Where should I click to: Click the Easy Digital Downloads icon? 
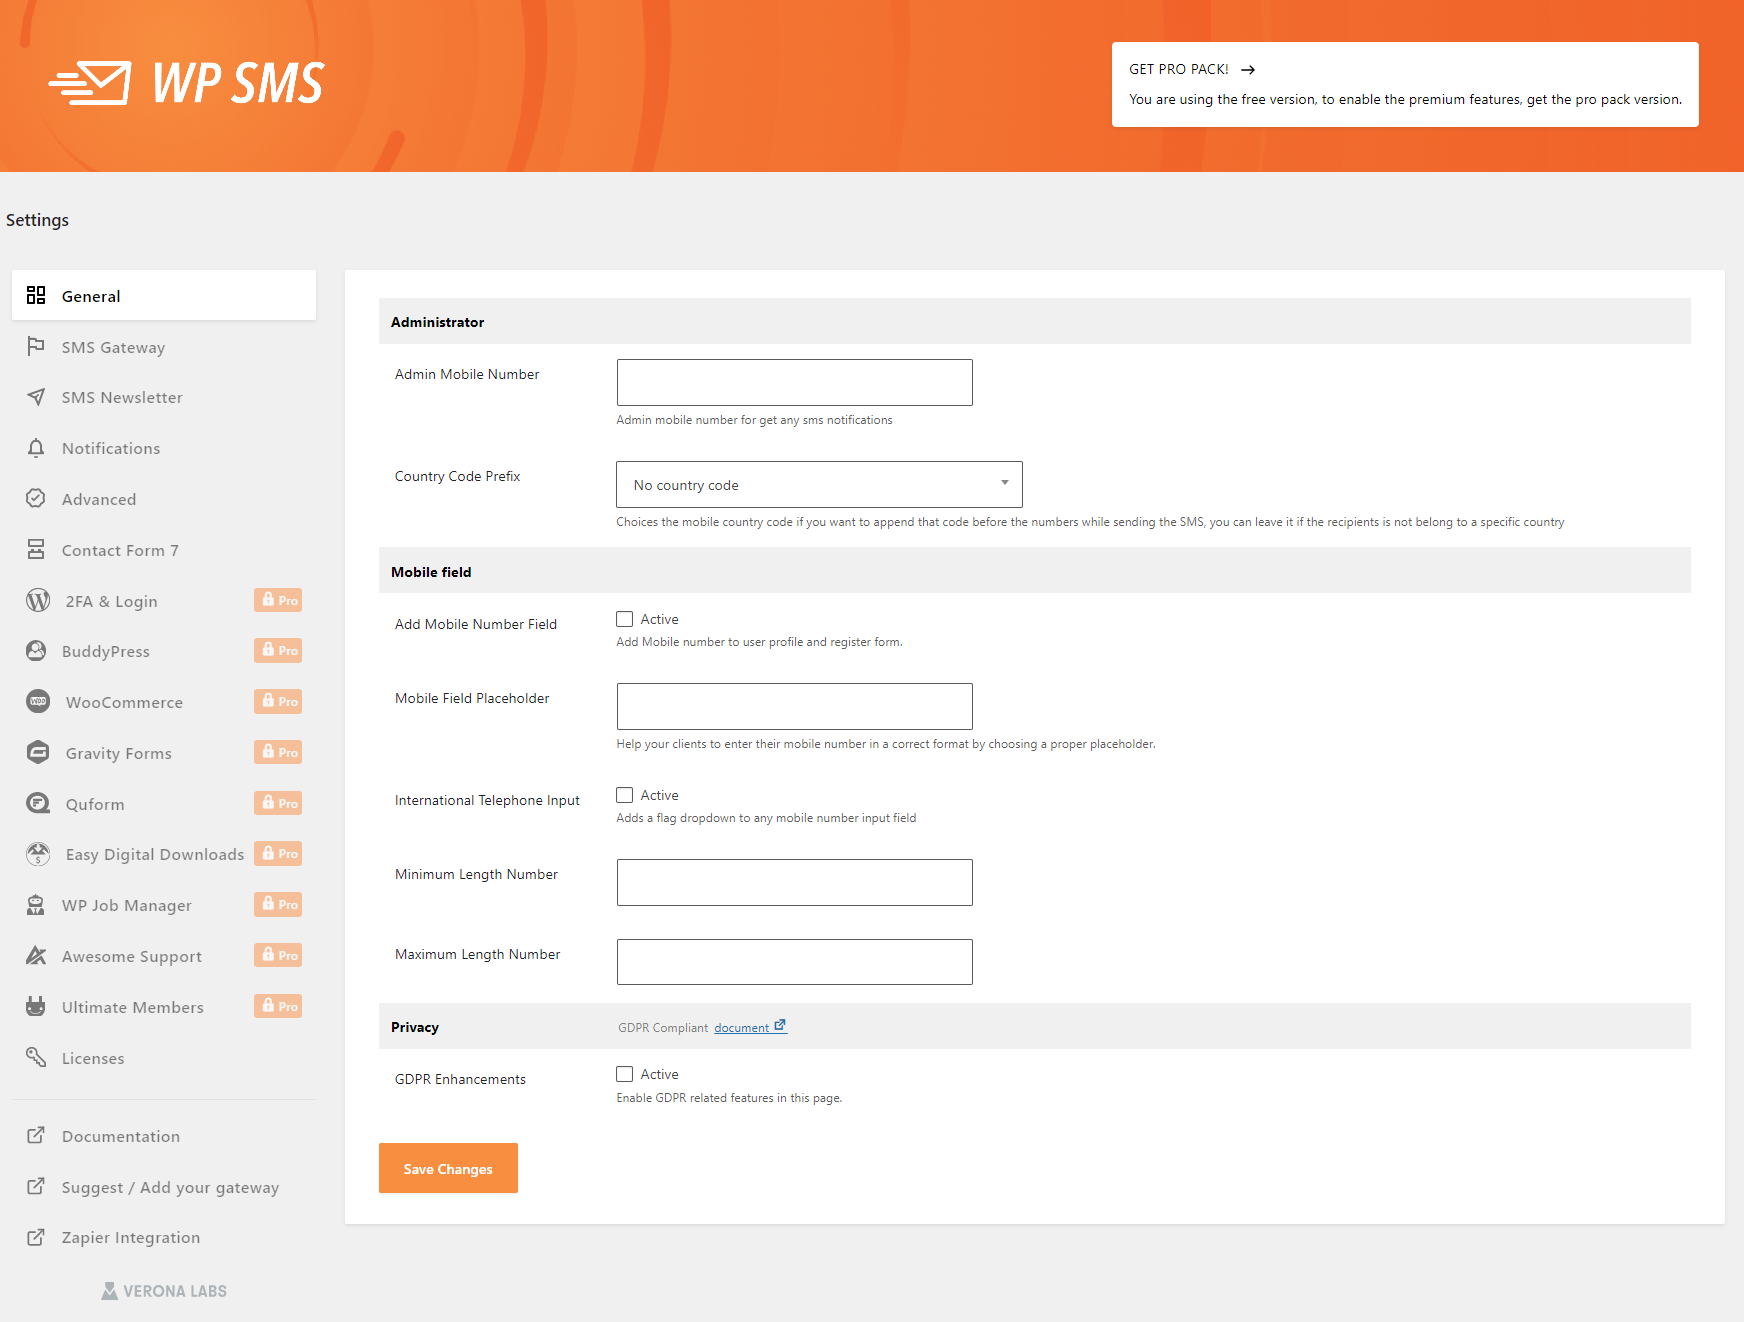[38, 854]
